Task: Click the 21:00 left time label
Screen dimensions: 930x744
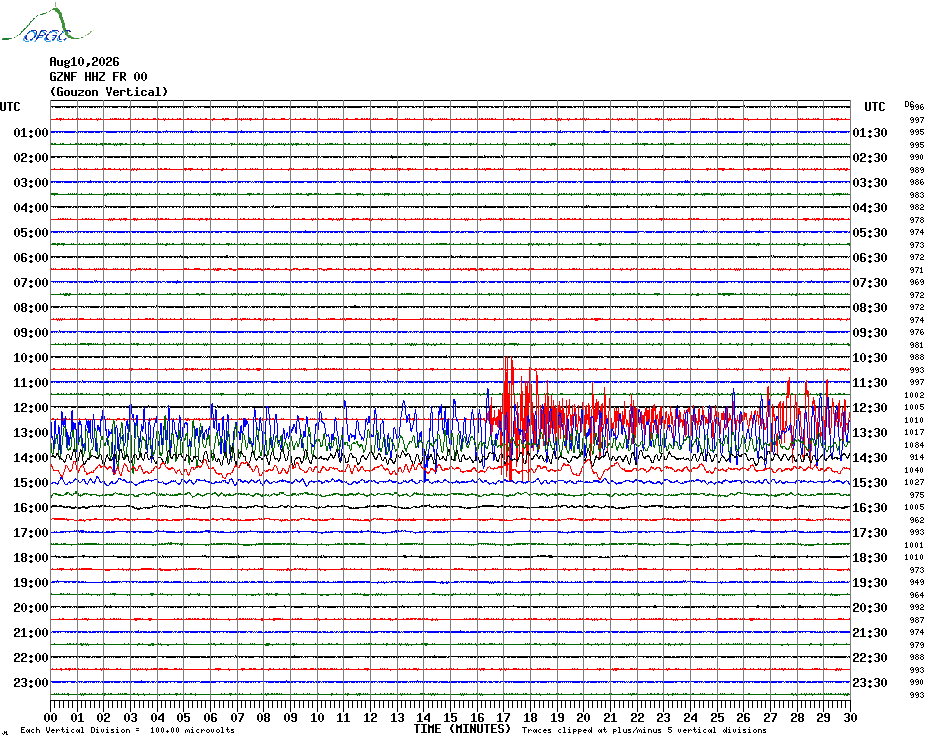Action: (x=31, y=632)
